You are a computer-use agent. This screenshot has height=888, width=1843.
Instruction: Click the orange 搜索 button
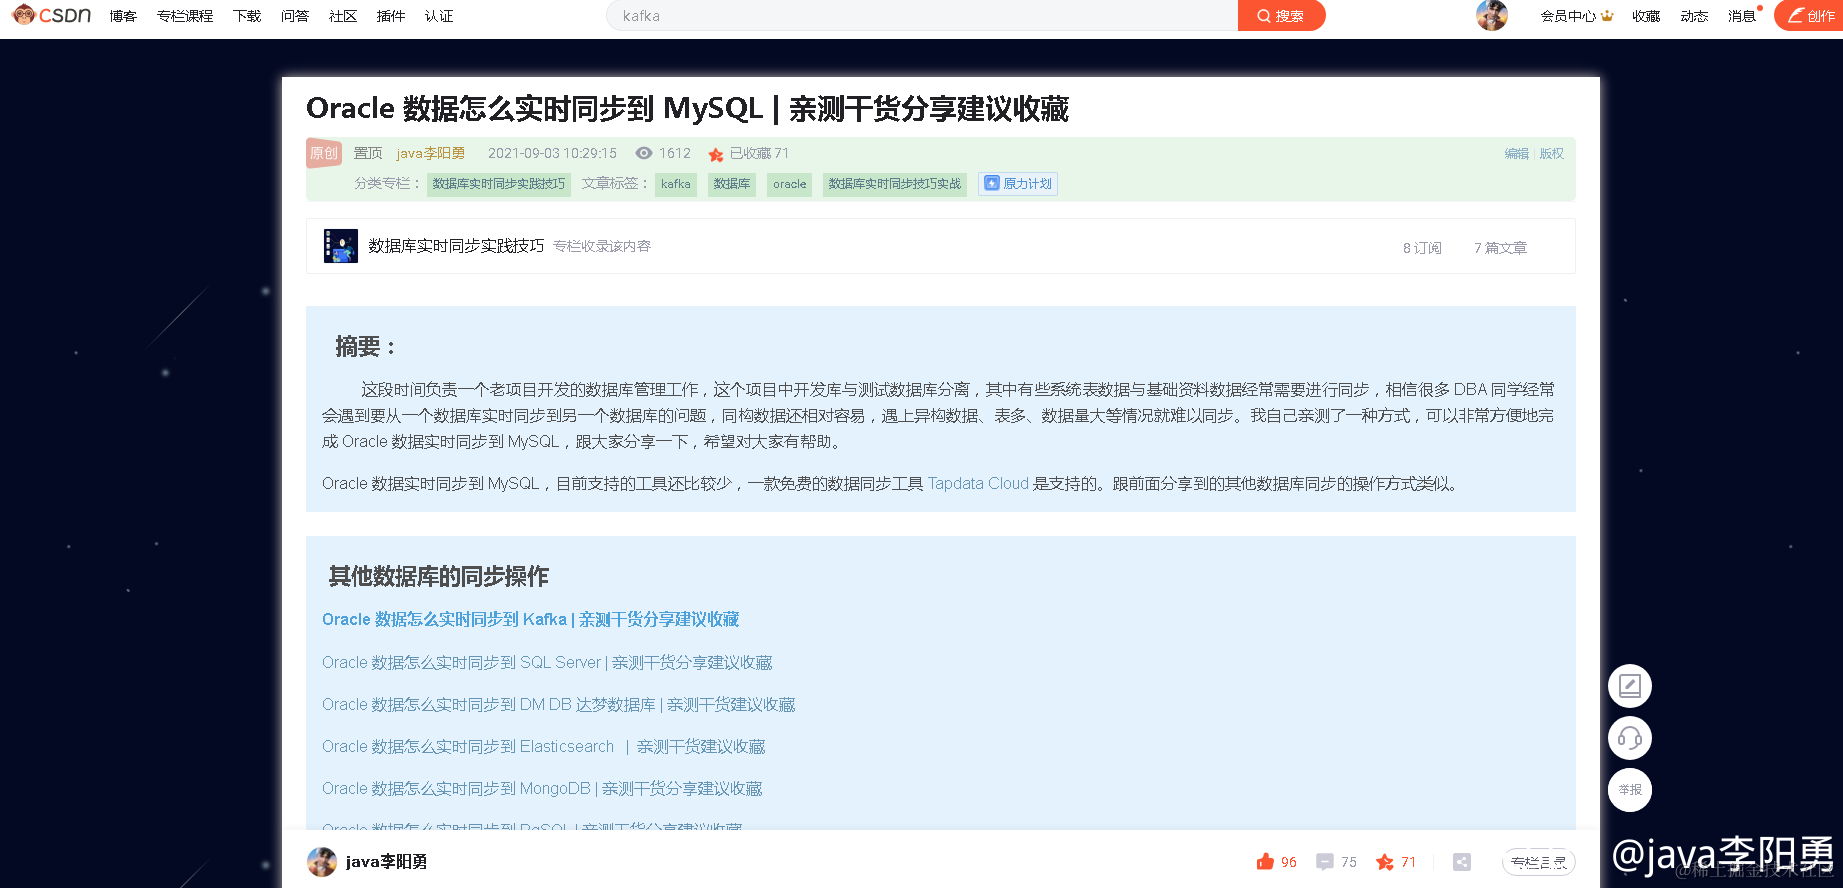pyautogui.click(x=1281, y=16)
